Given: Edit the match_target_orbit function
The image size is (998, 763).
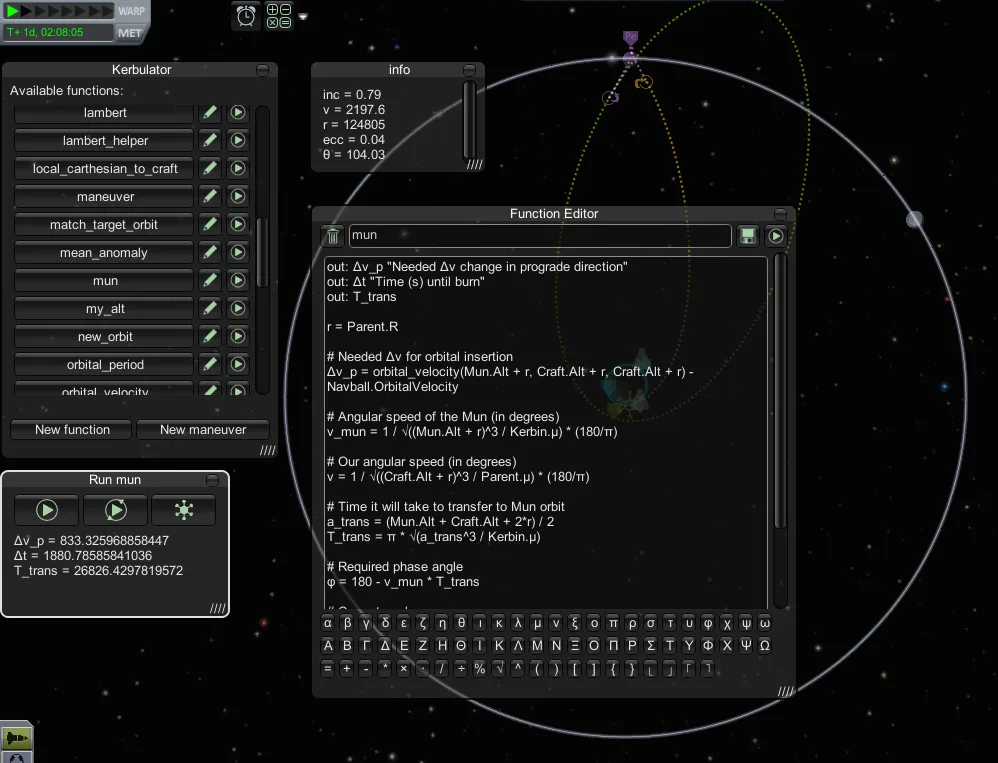Looking at the screenshot, I should click(209, 225).
